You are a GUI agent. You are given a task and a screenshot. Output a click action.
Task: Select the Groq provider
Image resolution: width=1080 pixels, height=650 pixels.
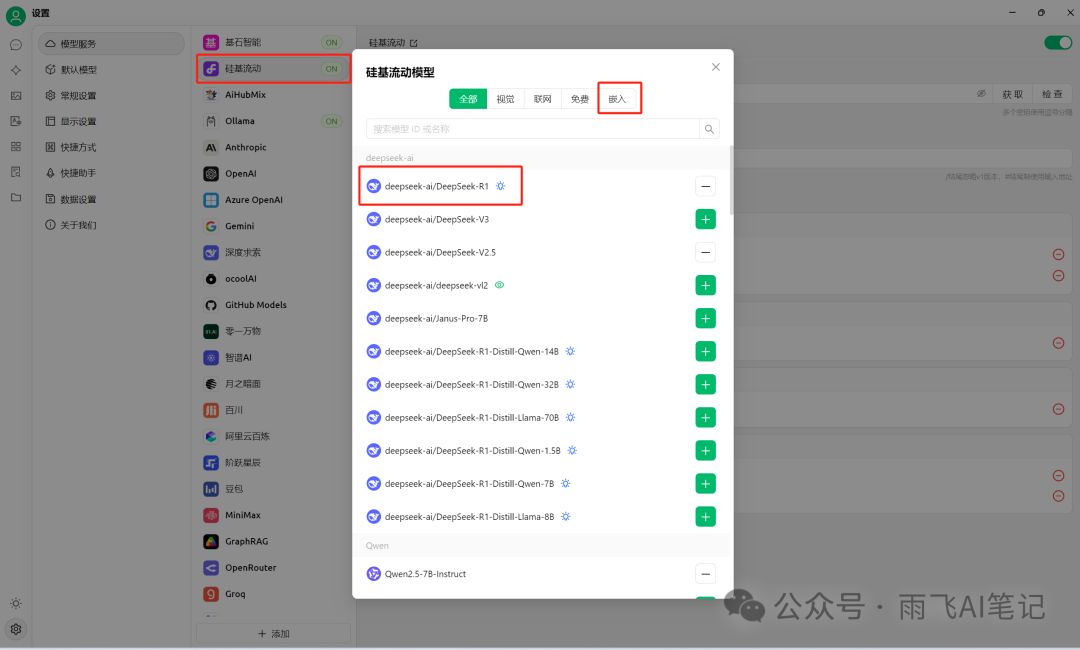coord(273,594)
